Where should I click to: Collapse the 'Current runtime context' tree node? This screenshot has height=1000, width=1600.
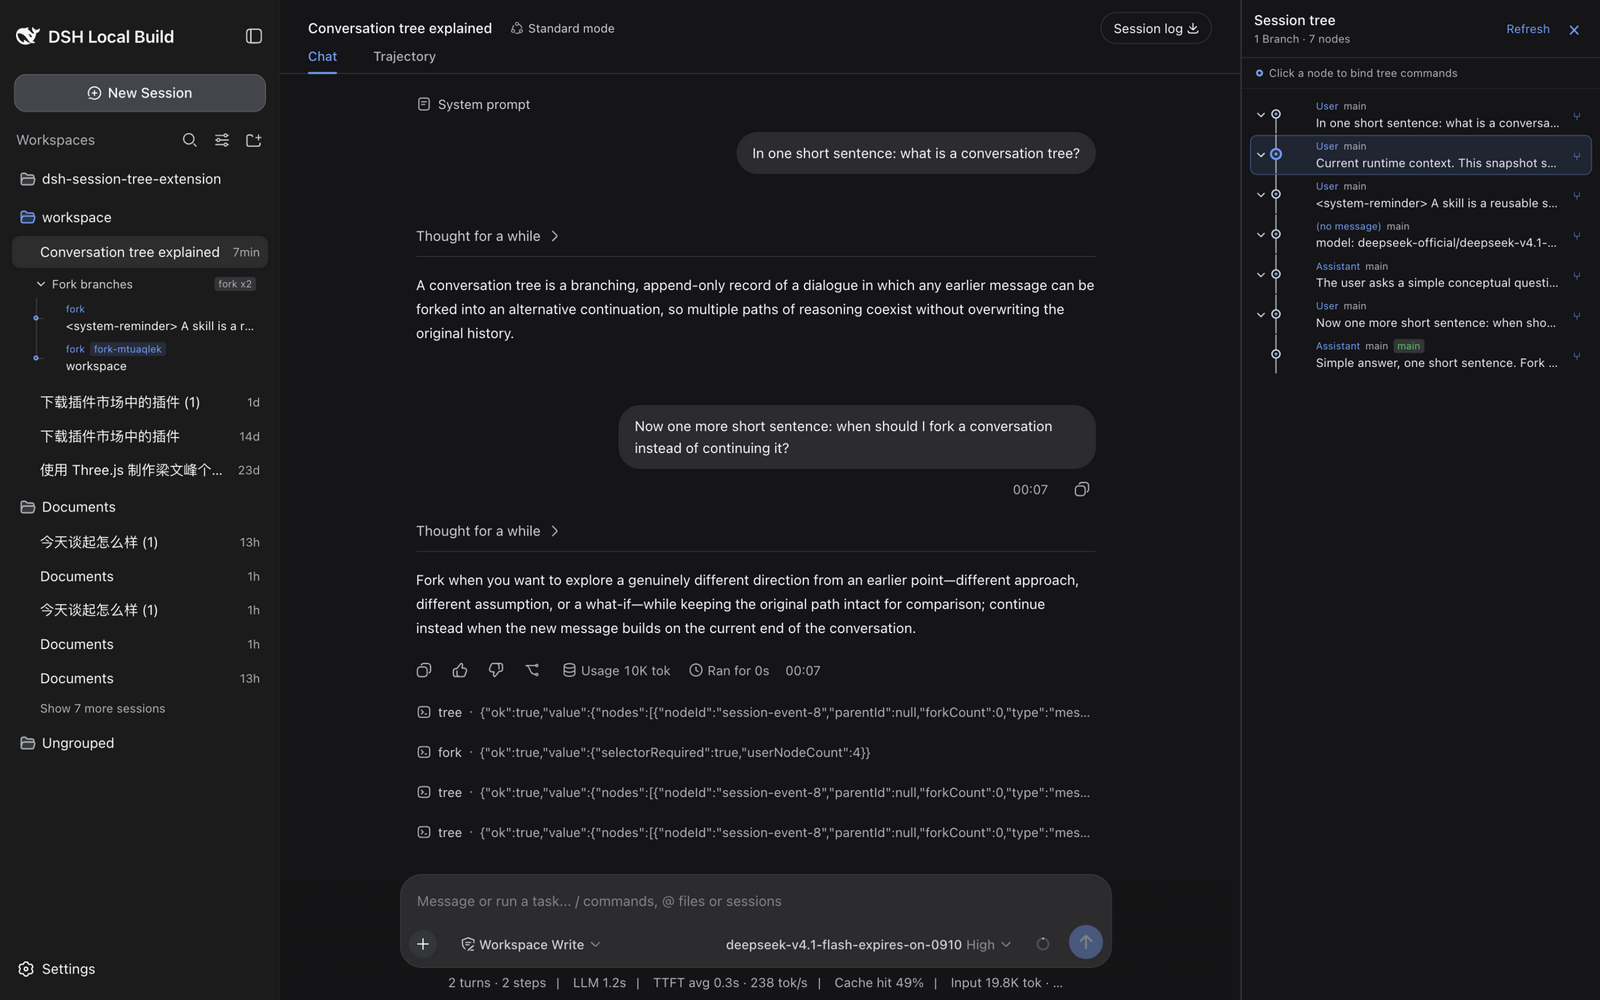click(1261, 155)
